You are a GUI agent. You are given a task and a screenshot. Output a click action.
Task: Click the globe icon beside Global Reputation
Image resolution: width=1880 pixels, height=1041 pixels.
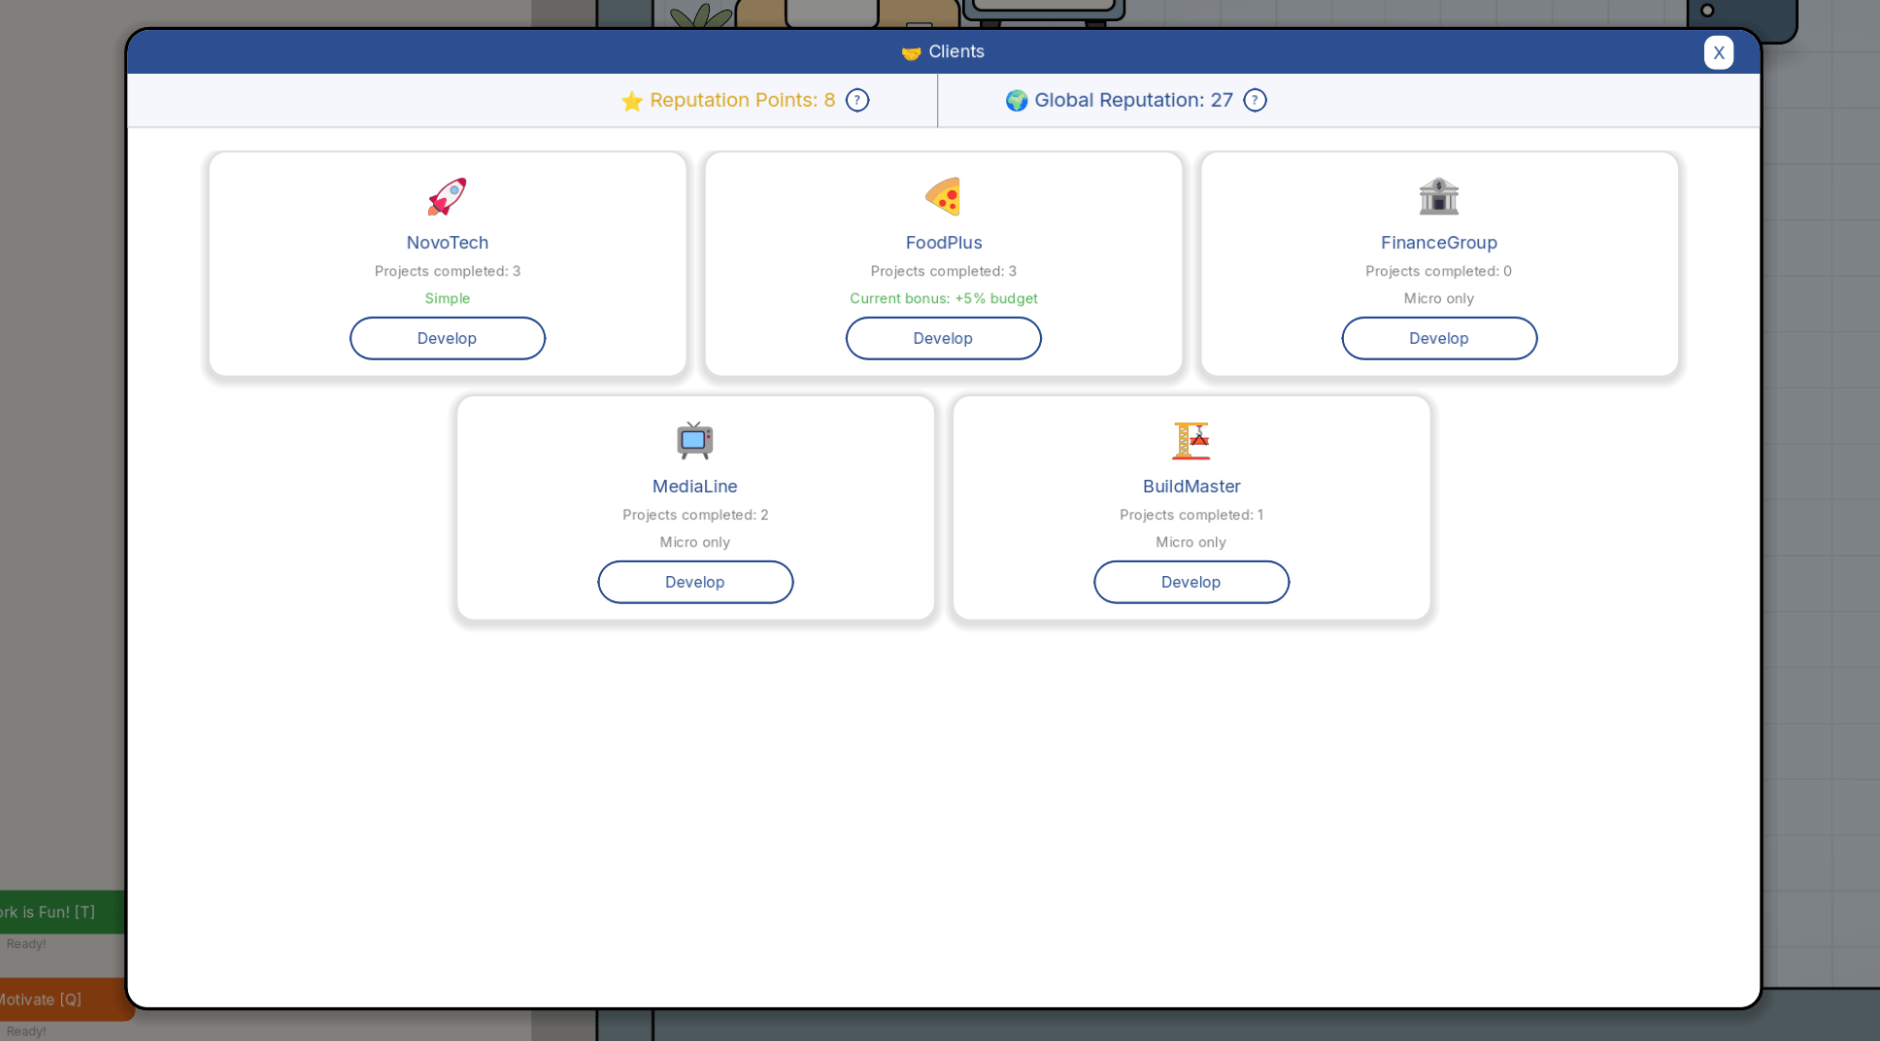[x=1016, y=101]
